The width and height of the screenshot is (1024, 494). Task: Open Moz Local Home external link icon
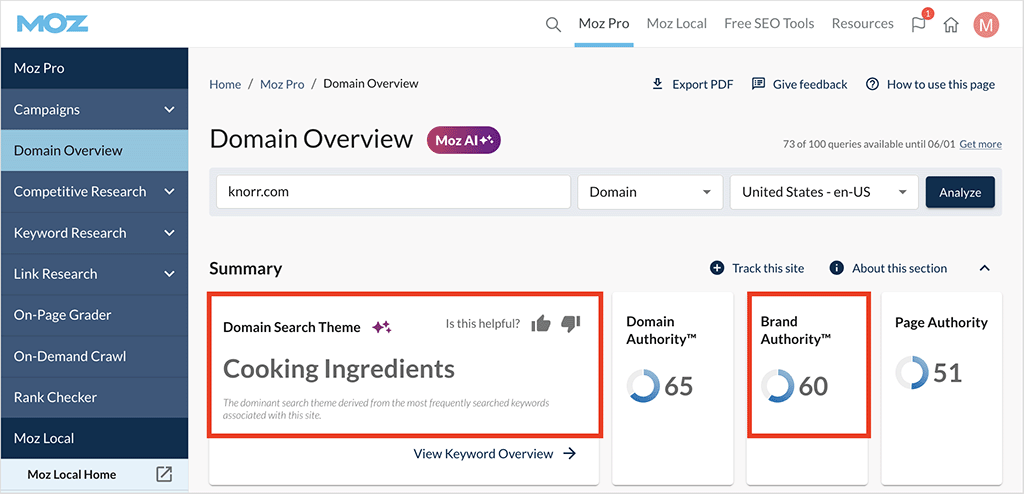pyautogui.click(x=165, y=474)
